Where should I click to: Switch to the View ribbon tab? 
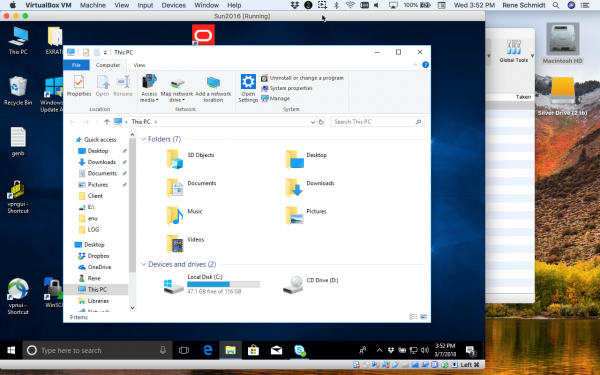(x=139, y=65)
